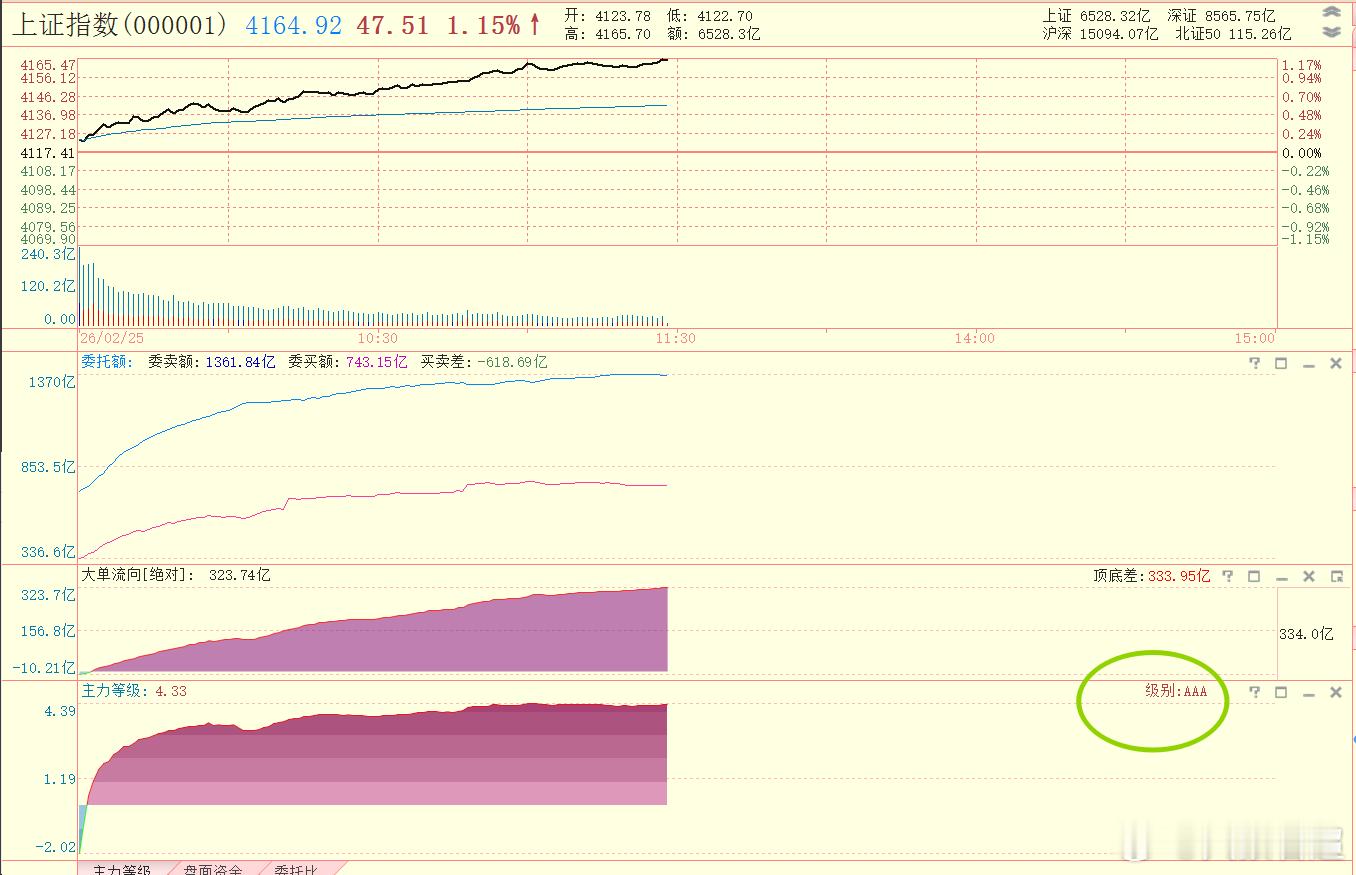Expand header with the double down chevron
The image size is (1356, 875).
click(x=1331, y=32)
